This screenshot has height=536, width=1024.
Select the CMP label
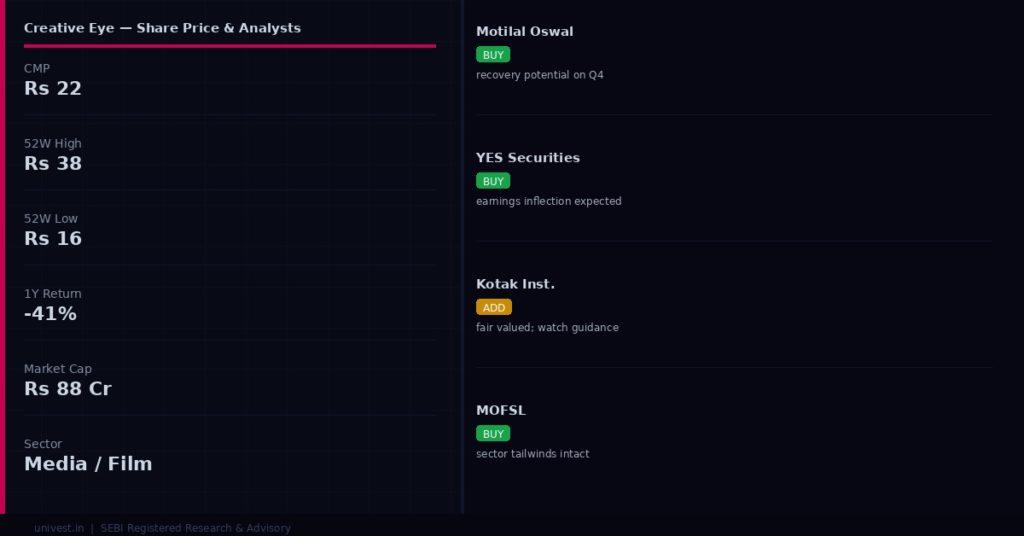[37, 69]
